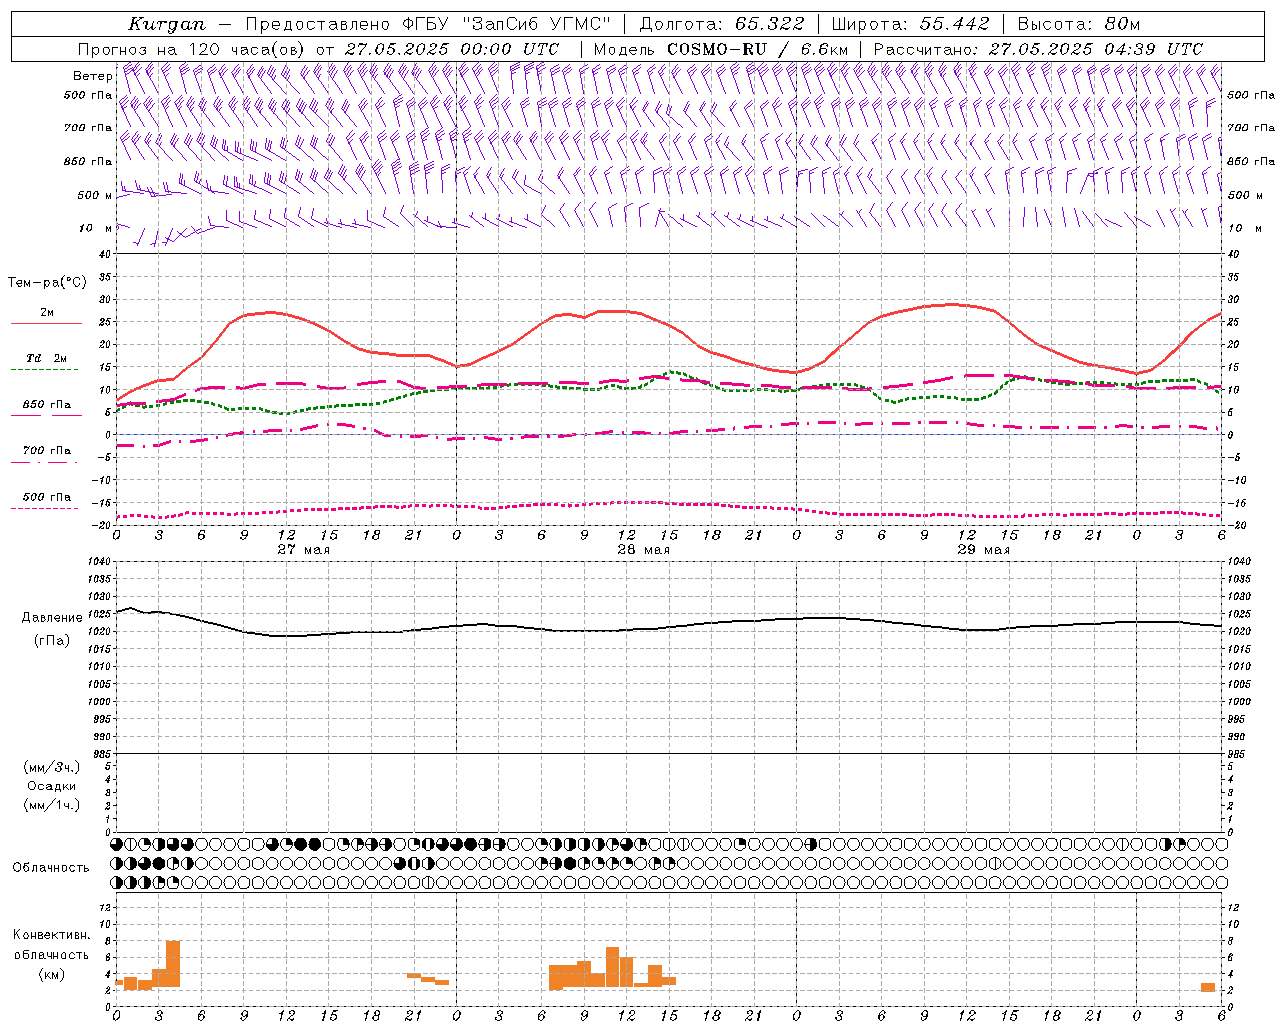
Task: Click the small orange convective bar near the chart's end
Action: coord(1208,988)
